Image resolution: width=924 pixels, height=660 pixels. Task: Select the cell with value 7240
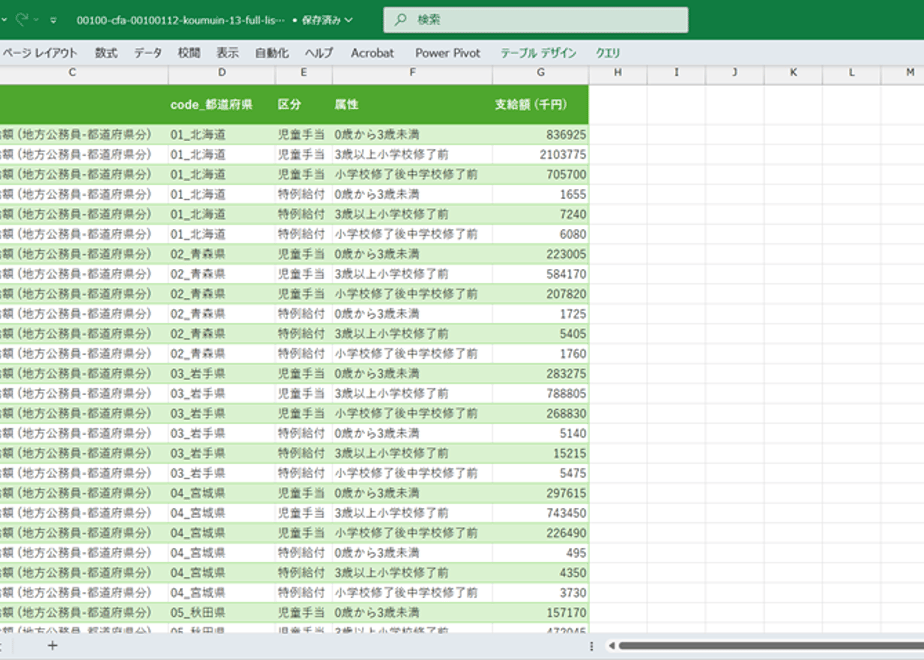[540, 214]
